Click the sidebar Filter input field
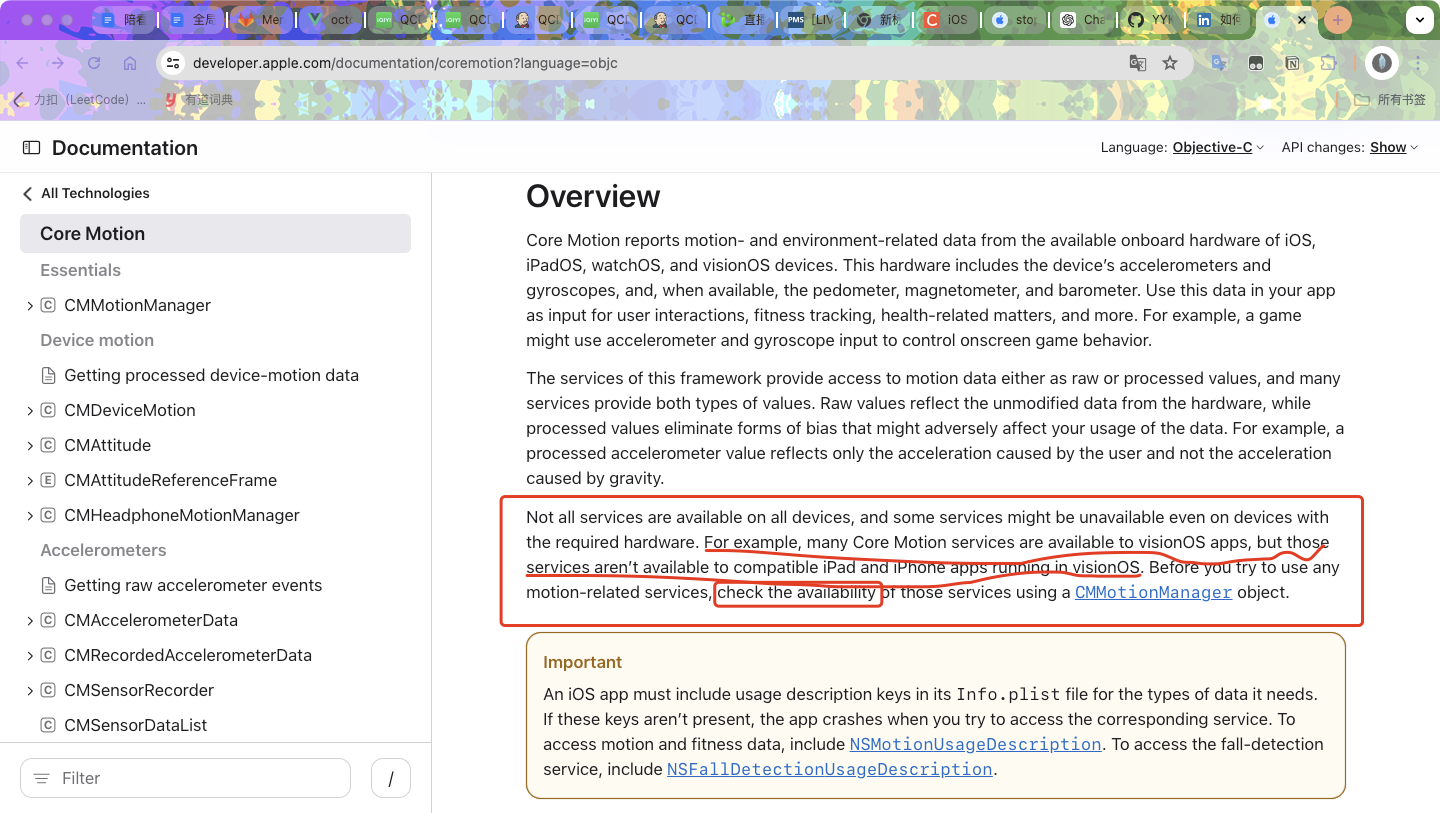Image resolution: width=1440 pixels, height=813 pixels. click(x=186, y=778)
